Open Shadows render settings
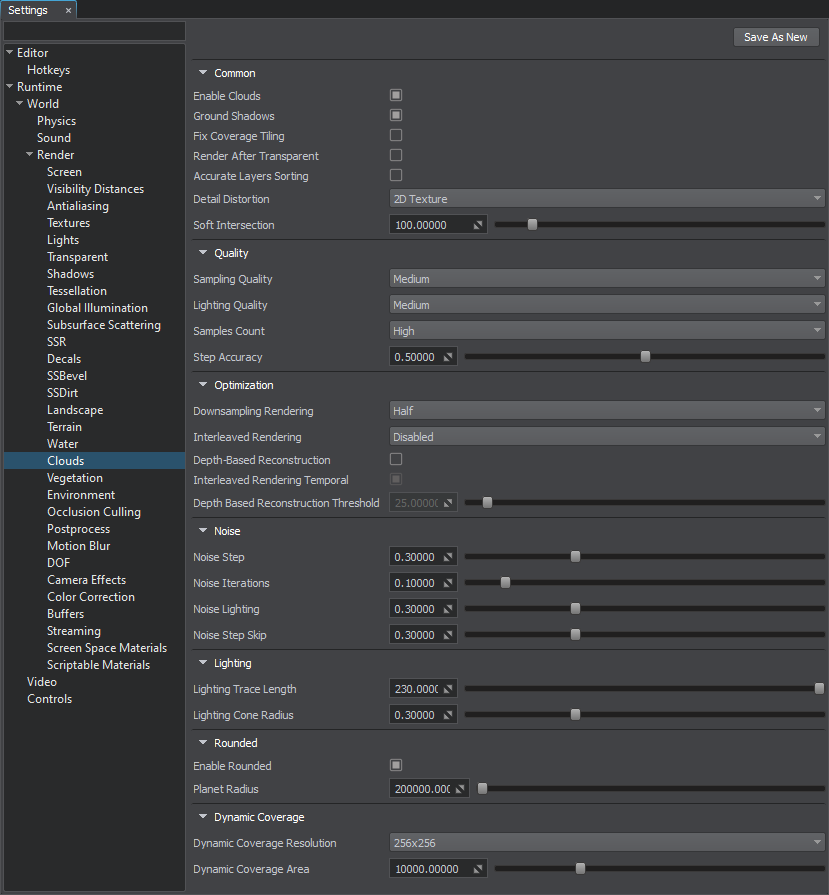 click(x=70, y=274)
